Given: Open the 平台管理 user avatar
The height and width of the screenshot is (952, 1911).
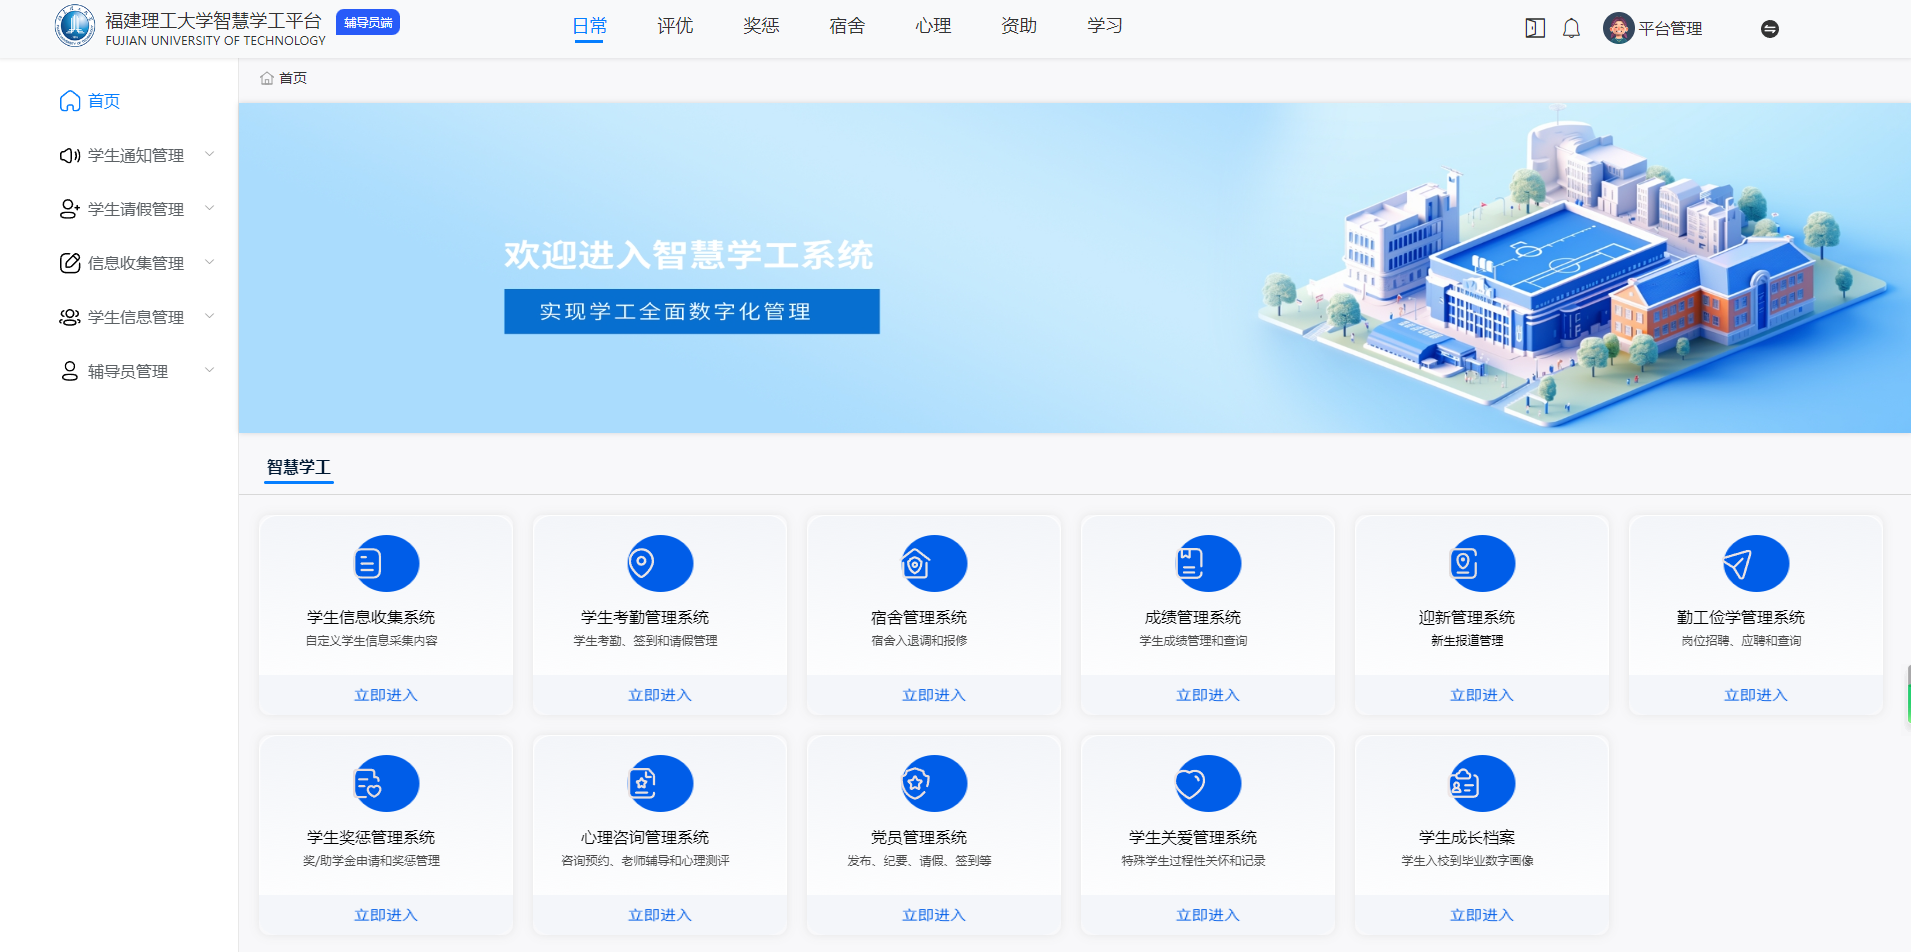Looking at the screenshot, I should coord(1618,28).
